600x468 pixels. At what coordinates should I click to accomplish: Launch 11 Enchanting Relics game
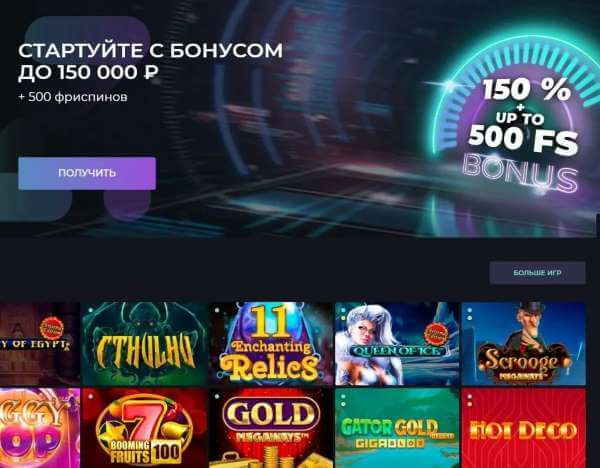271,344
